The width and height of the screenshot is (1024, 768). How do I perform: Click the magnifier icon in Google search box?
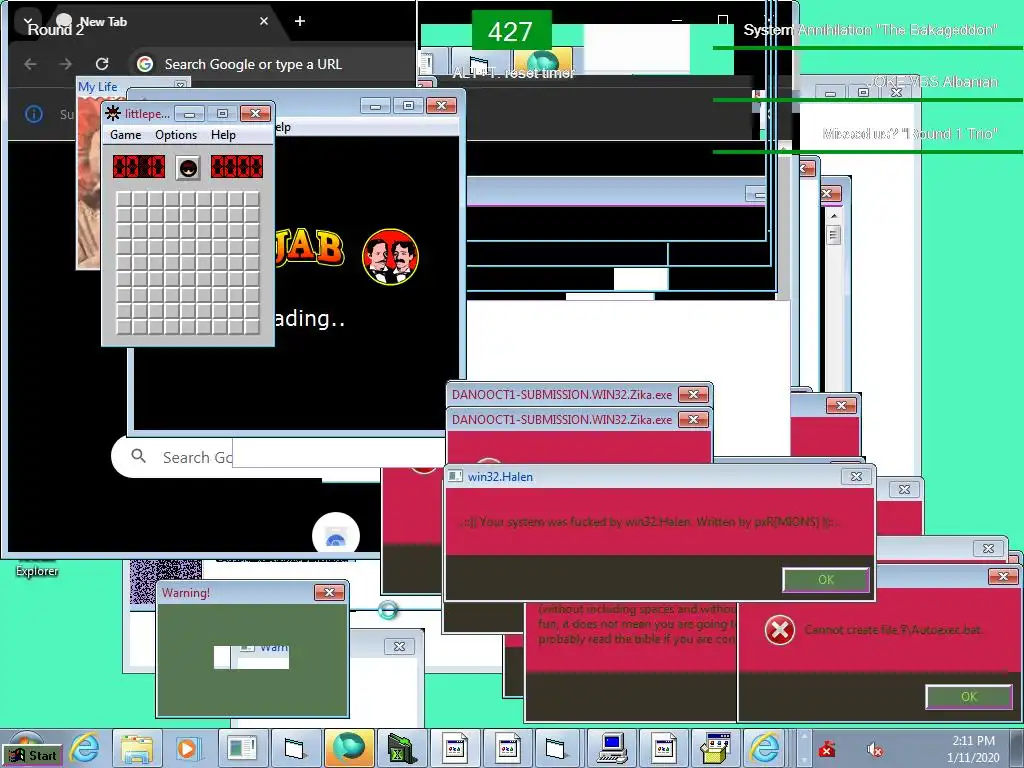[138, 456]
